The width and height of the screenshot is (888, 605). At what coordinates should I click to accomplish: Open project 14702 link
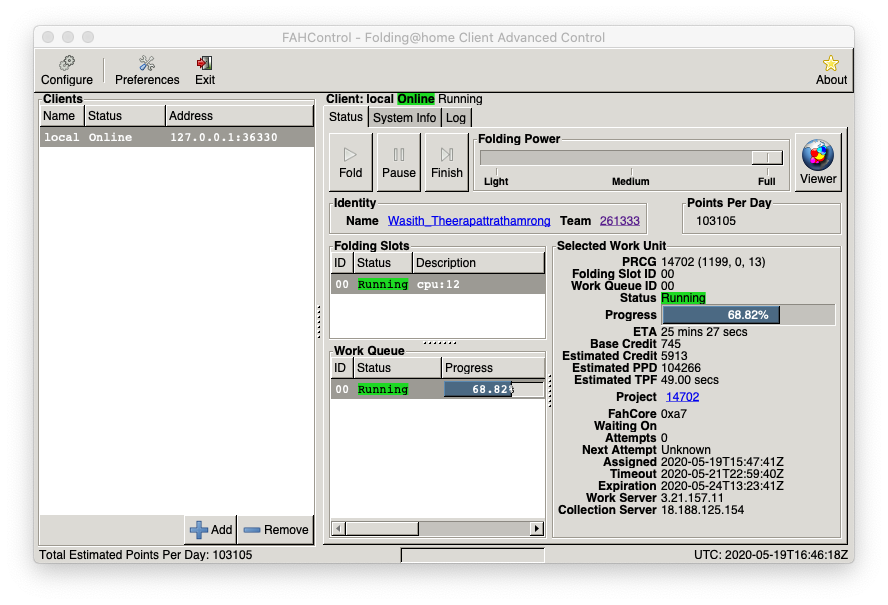[683, 397]
